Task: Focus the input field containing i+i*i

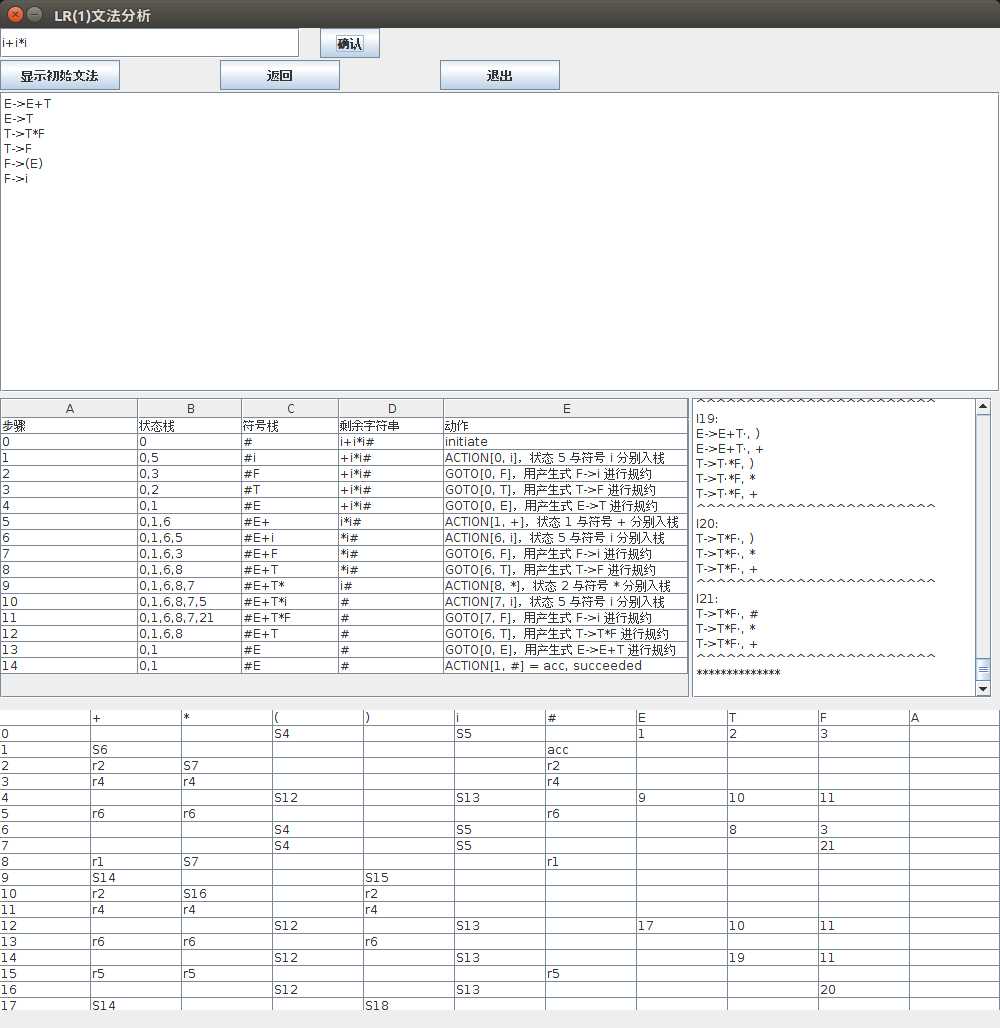Action: (150, 43)
